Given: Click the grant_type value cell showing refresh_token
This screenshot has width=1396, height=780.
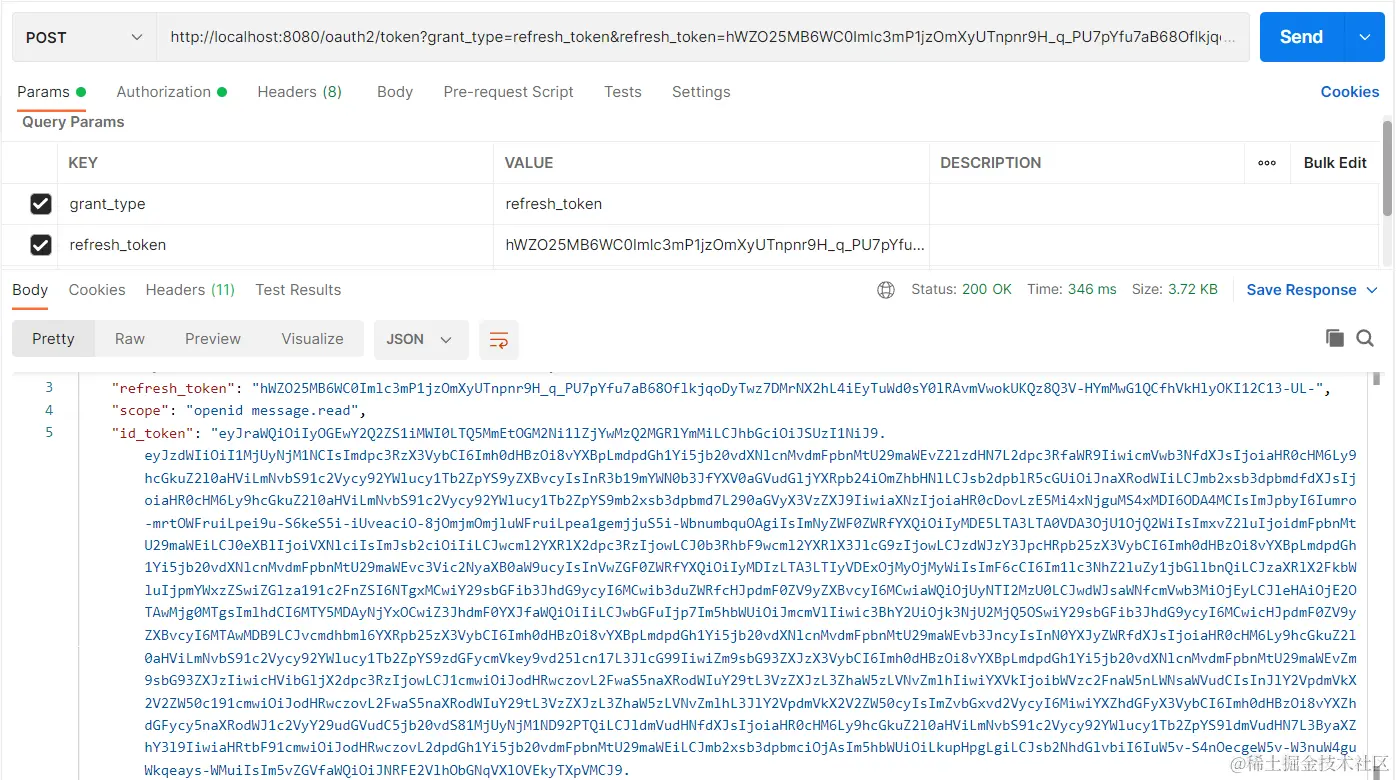Looking at the screenshot, I should tap(711, 204).
